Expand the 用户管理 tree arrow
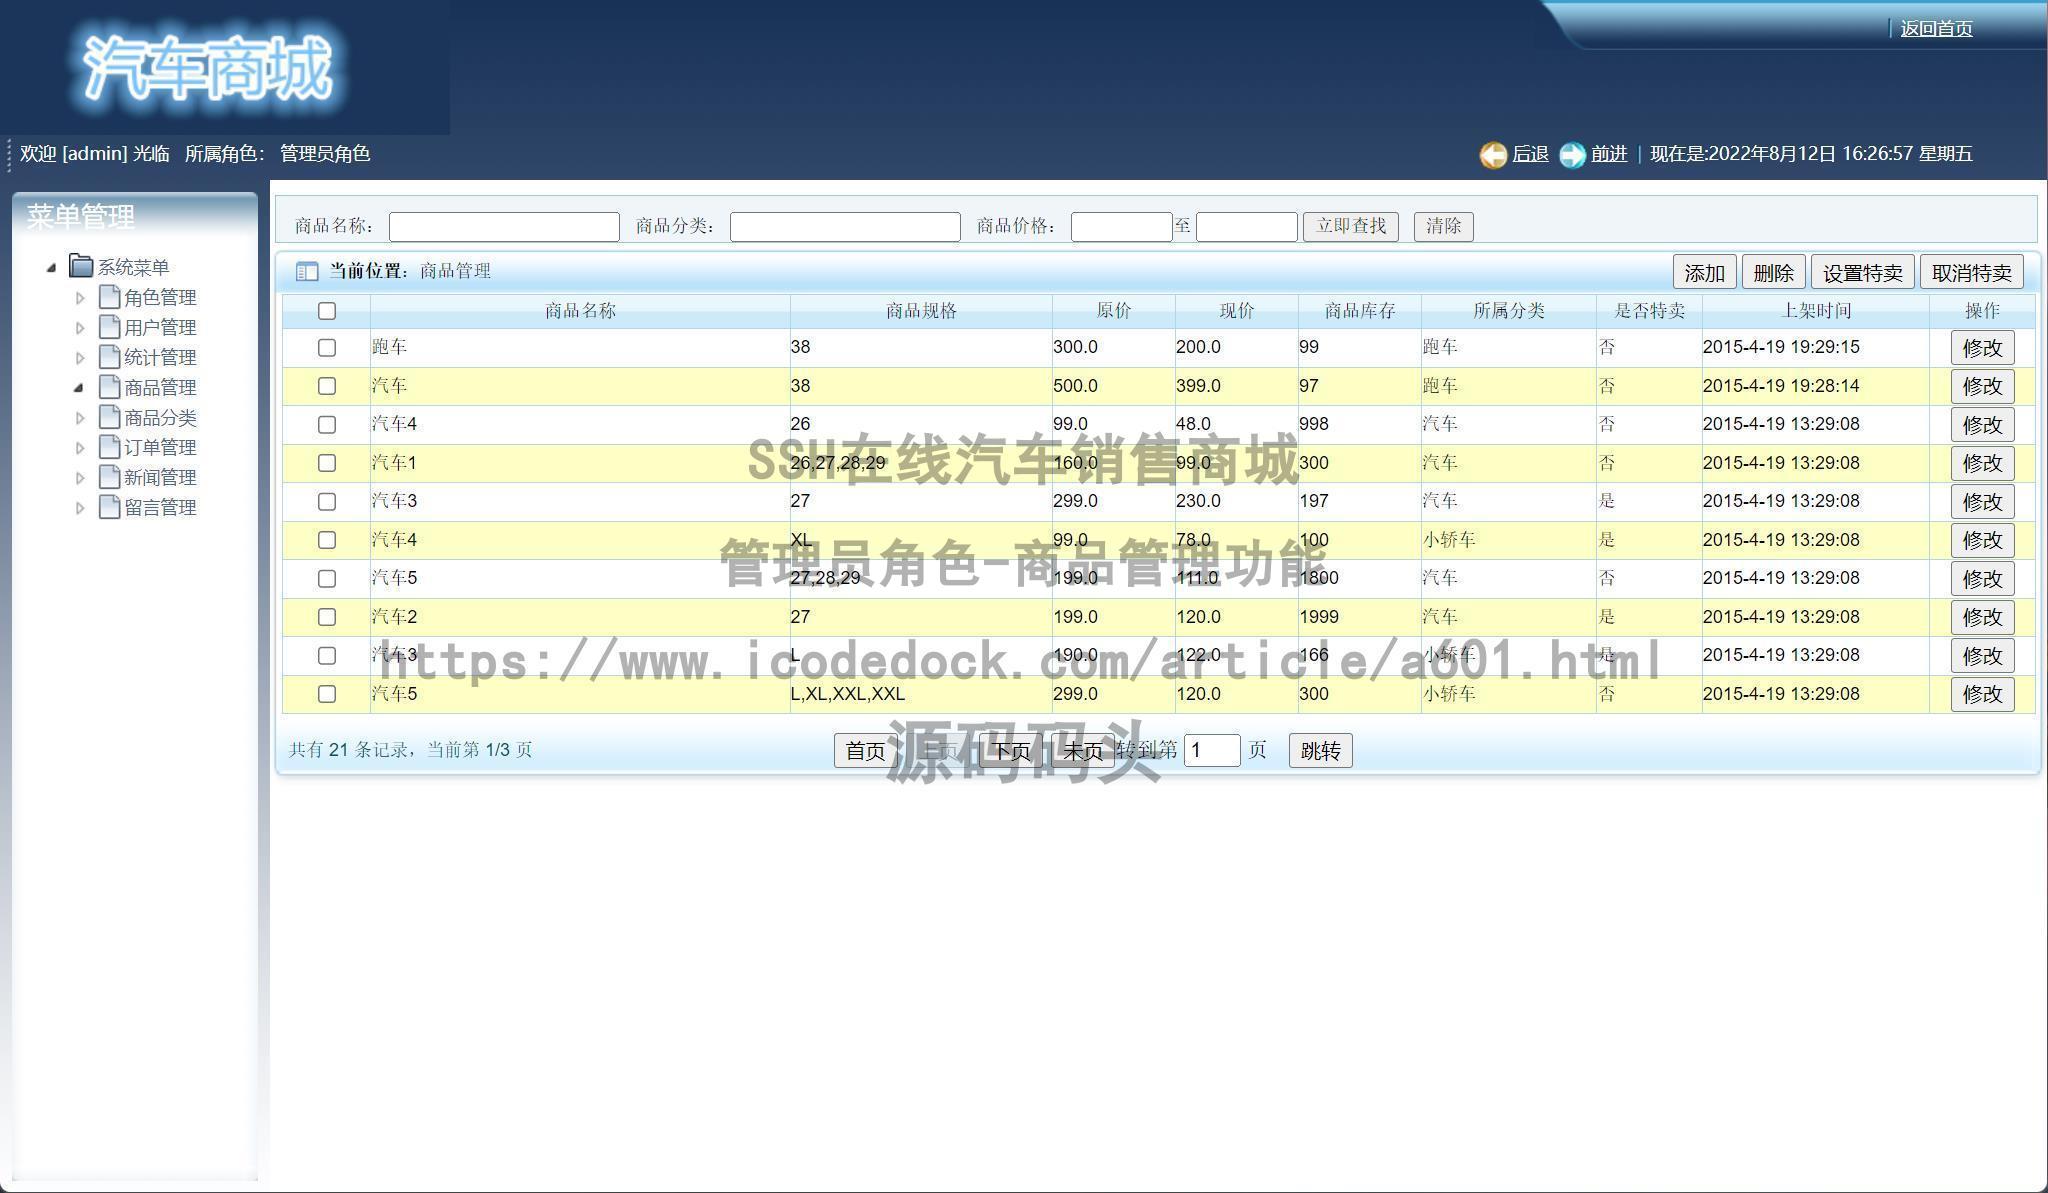The width and height of the screenshot is (2048, 1193). pos(80,328)
